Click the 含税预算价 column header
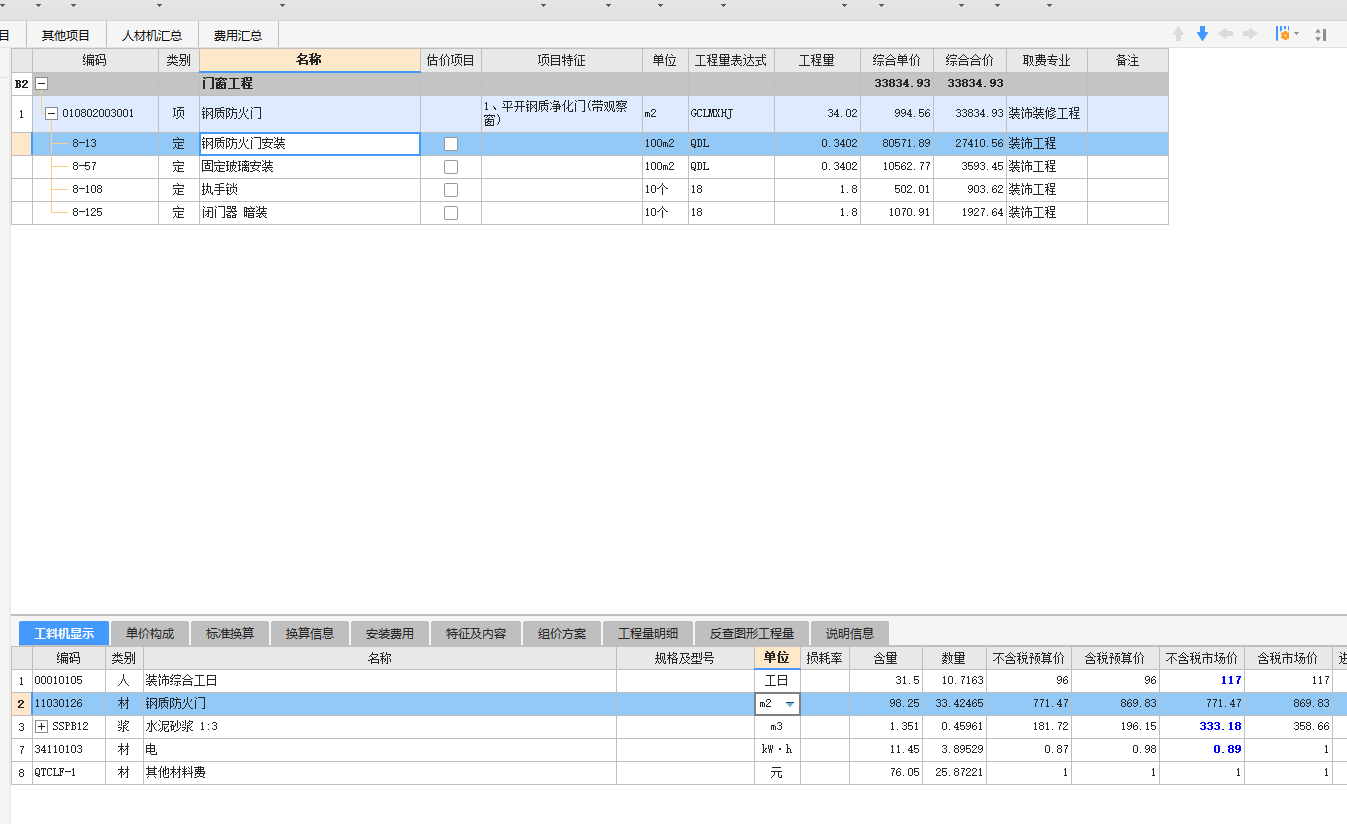 1115,658
